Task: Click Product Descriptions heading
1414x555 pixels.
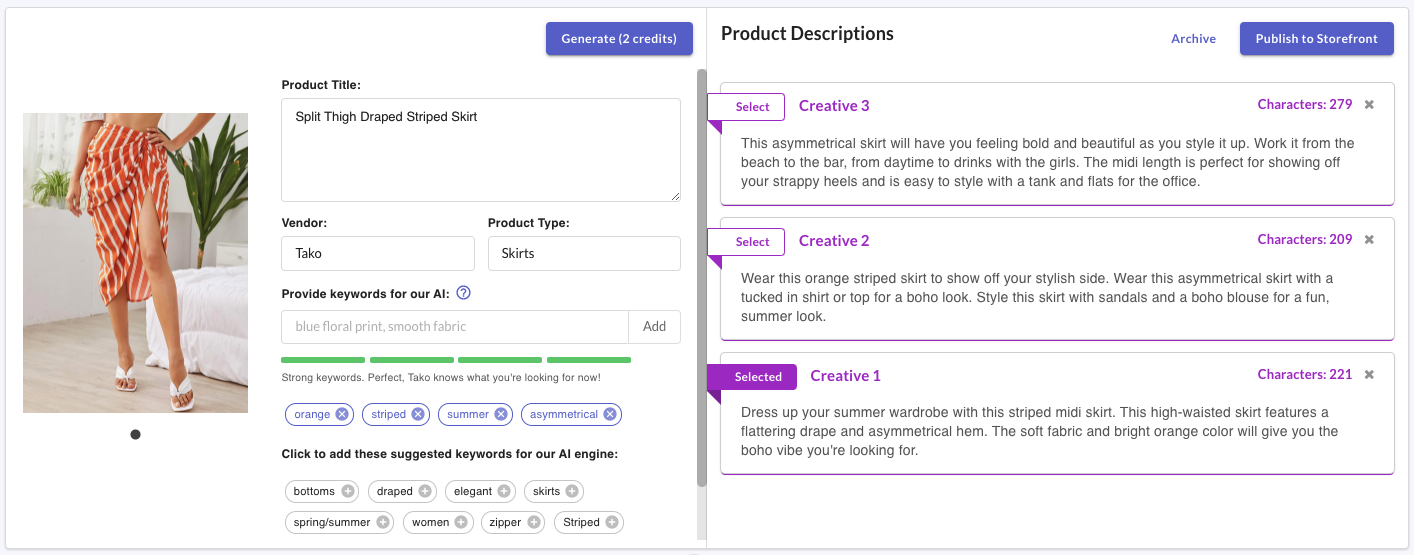Action: pyautogui.click(x=807, y=34)
